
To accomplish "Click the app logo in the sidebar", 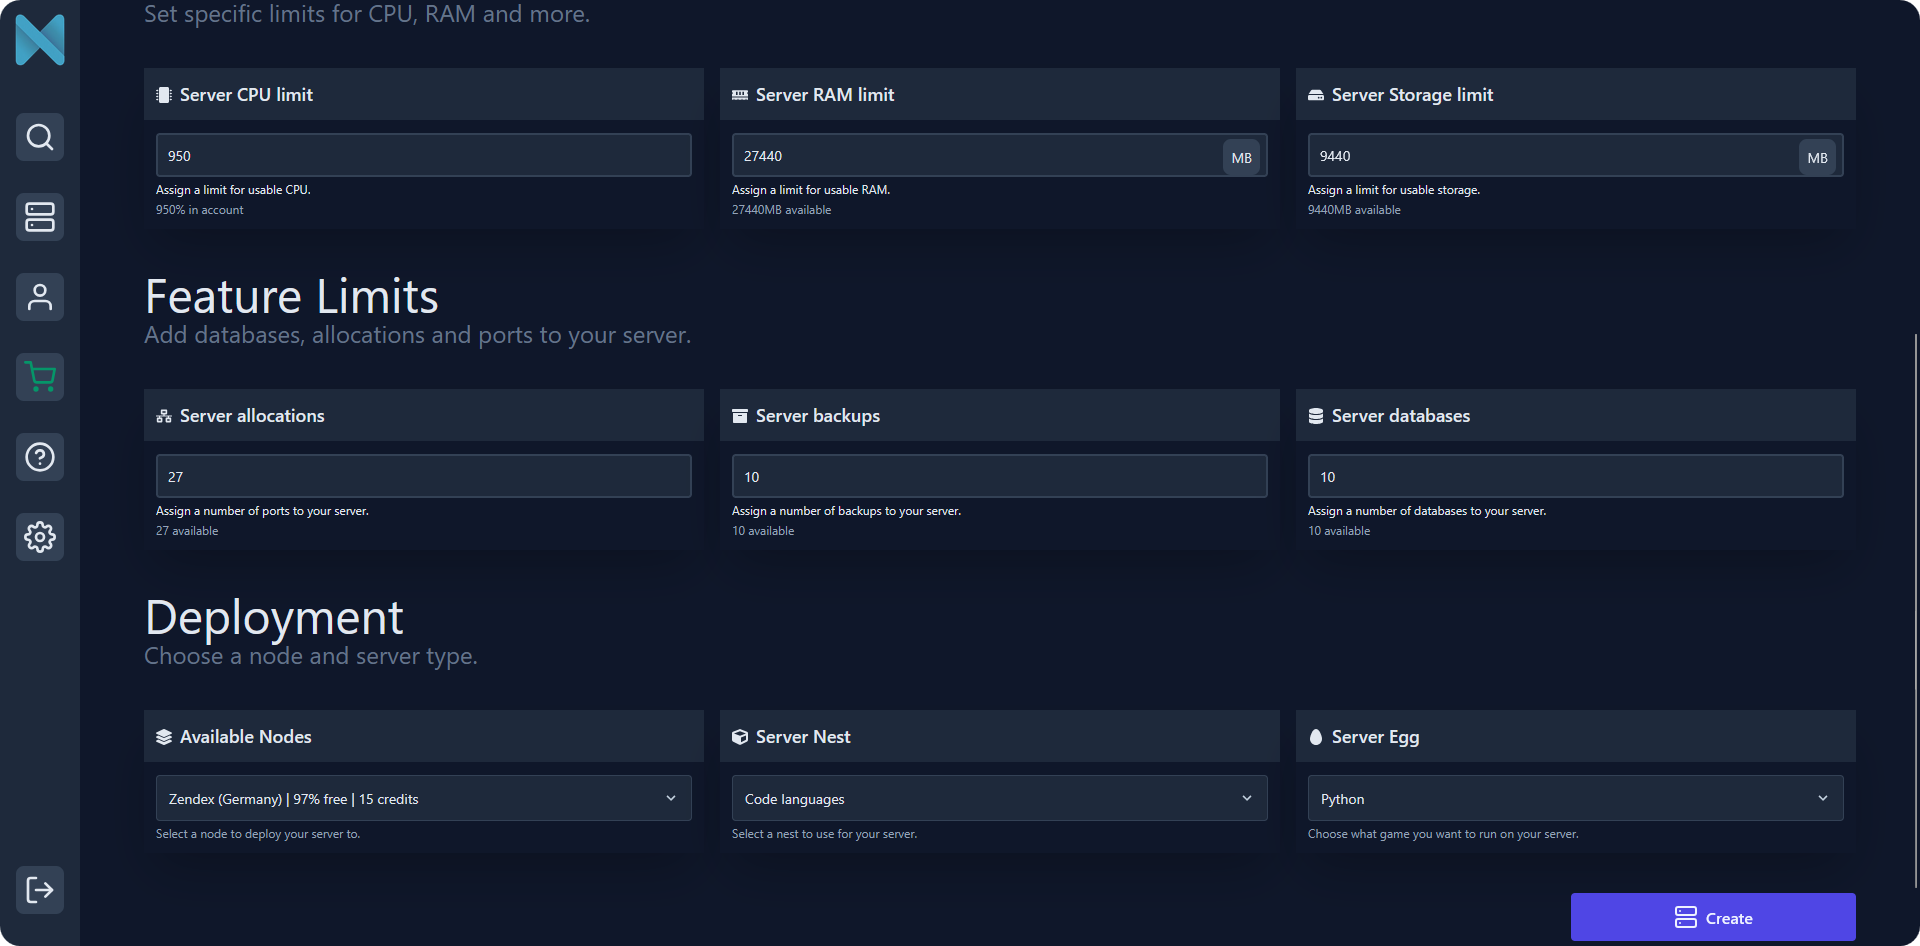I will [x=40, y=40].
